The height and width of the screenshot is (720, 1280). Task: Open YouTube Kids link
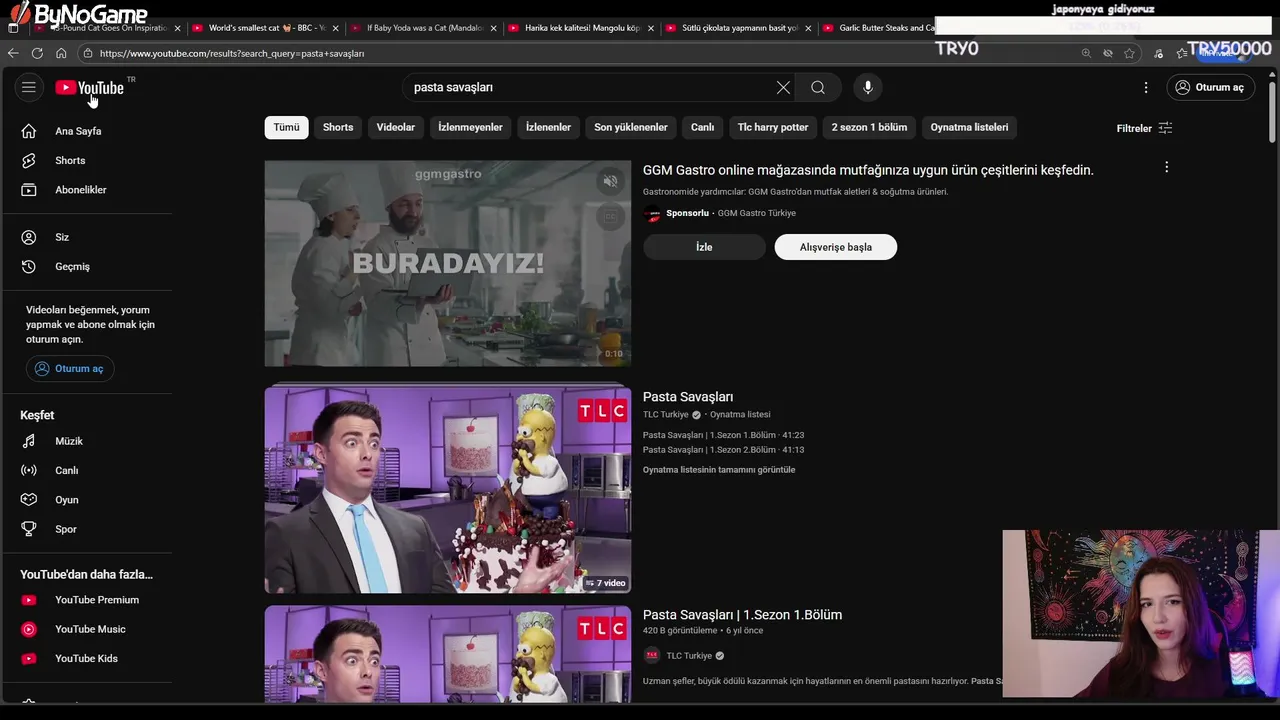coord(87,658)
